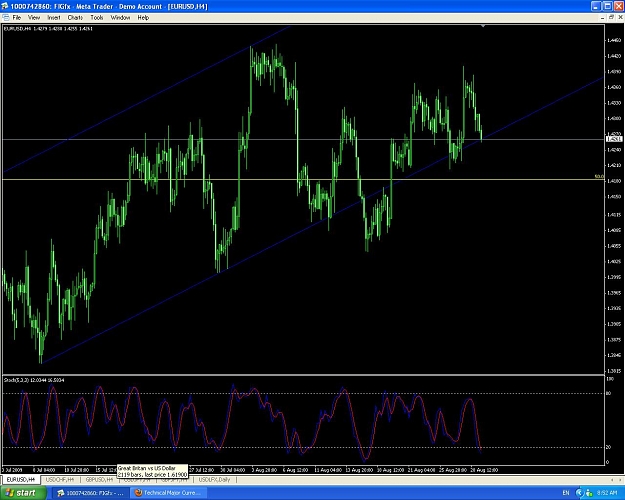The image size is (625, 500).
Task: Click the EN language indicator in taskbar
Action: [565, 493]
